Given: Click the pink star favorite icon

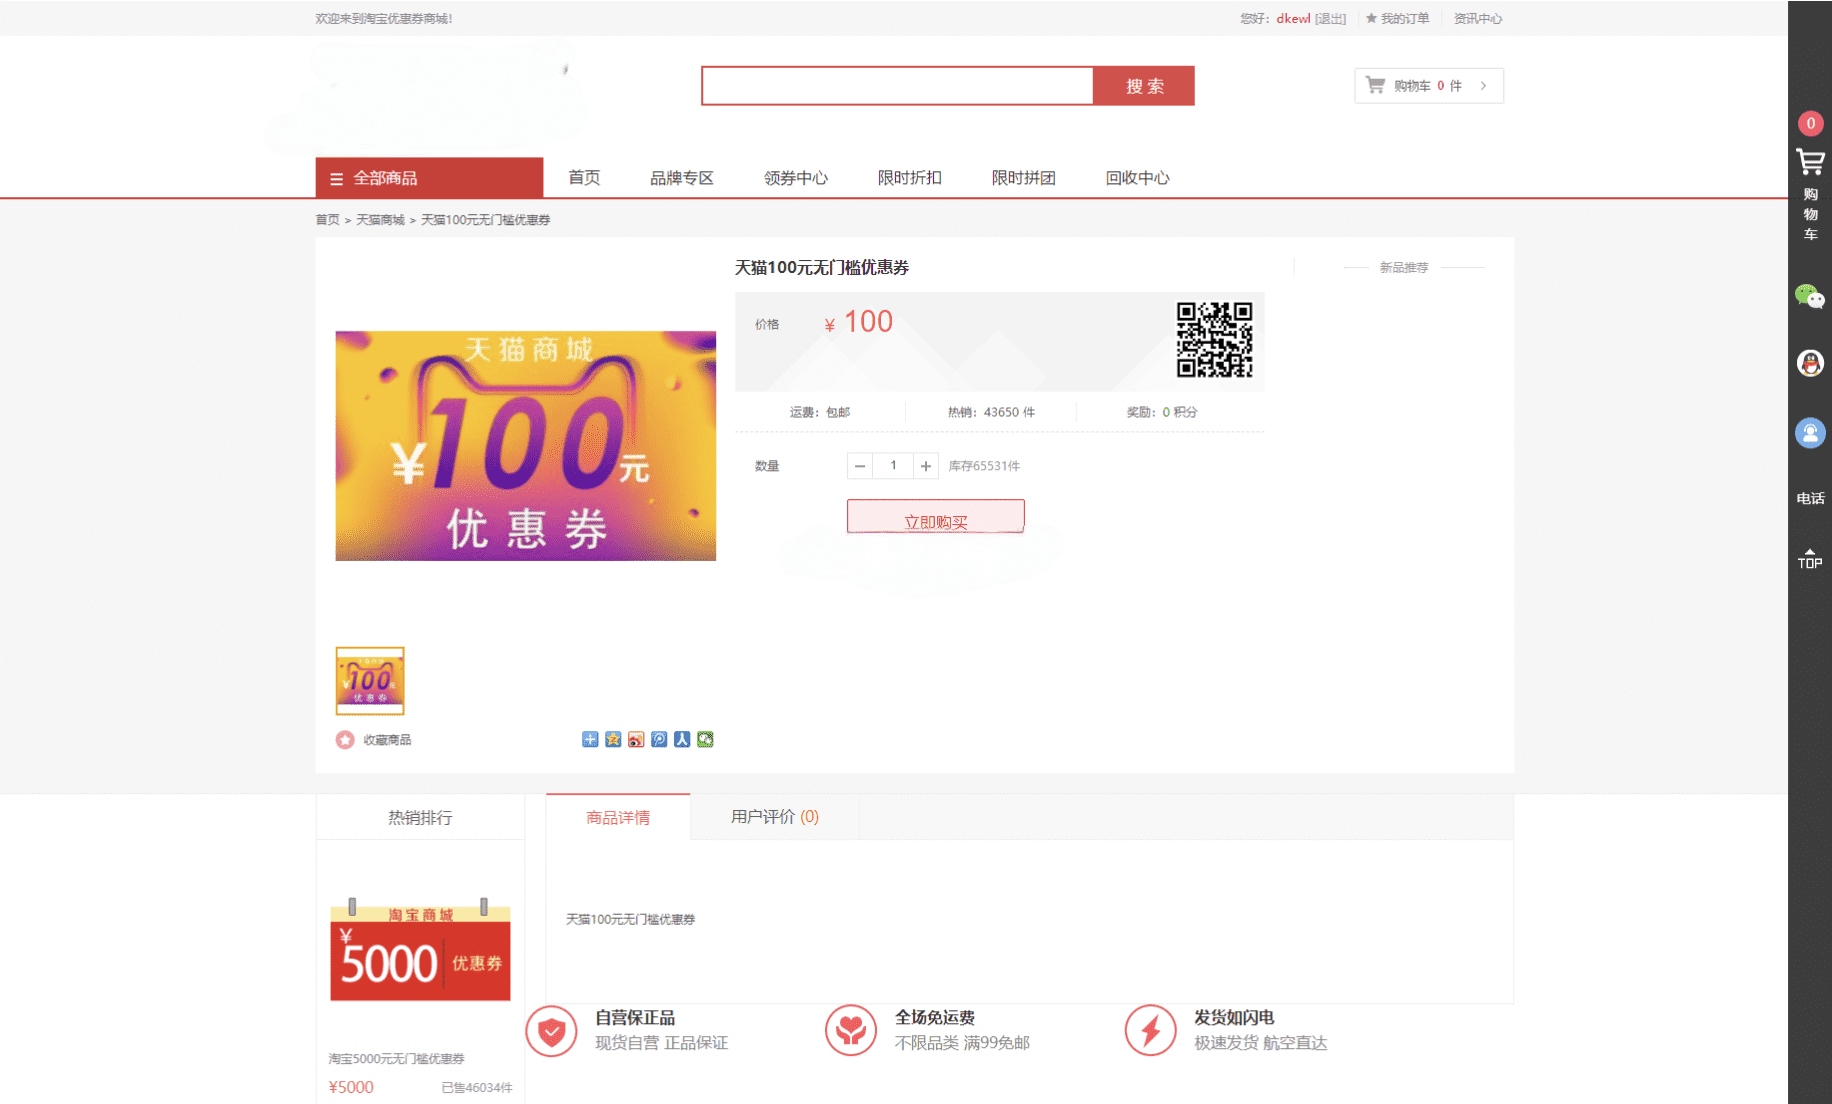Looking at the screenshot, I should click(345, 740).
